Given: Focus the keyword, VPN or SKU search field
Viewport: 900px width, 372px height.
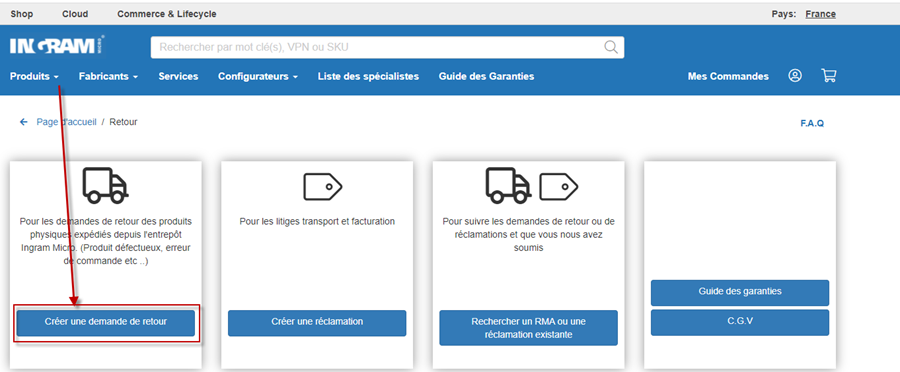Looking at the screenshot, I should coord(387,47).
